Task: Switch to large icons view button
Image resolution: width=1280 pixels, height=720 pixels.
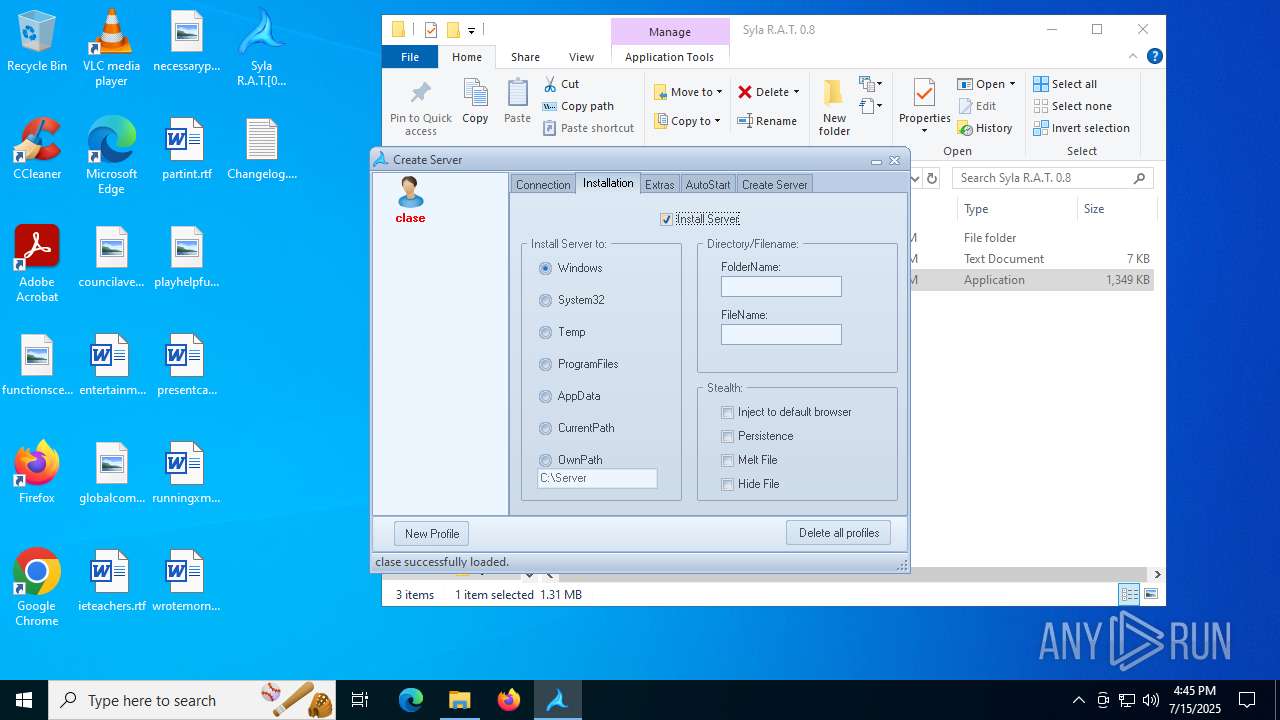Action: (1151, 594)
